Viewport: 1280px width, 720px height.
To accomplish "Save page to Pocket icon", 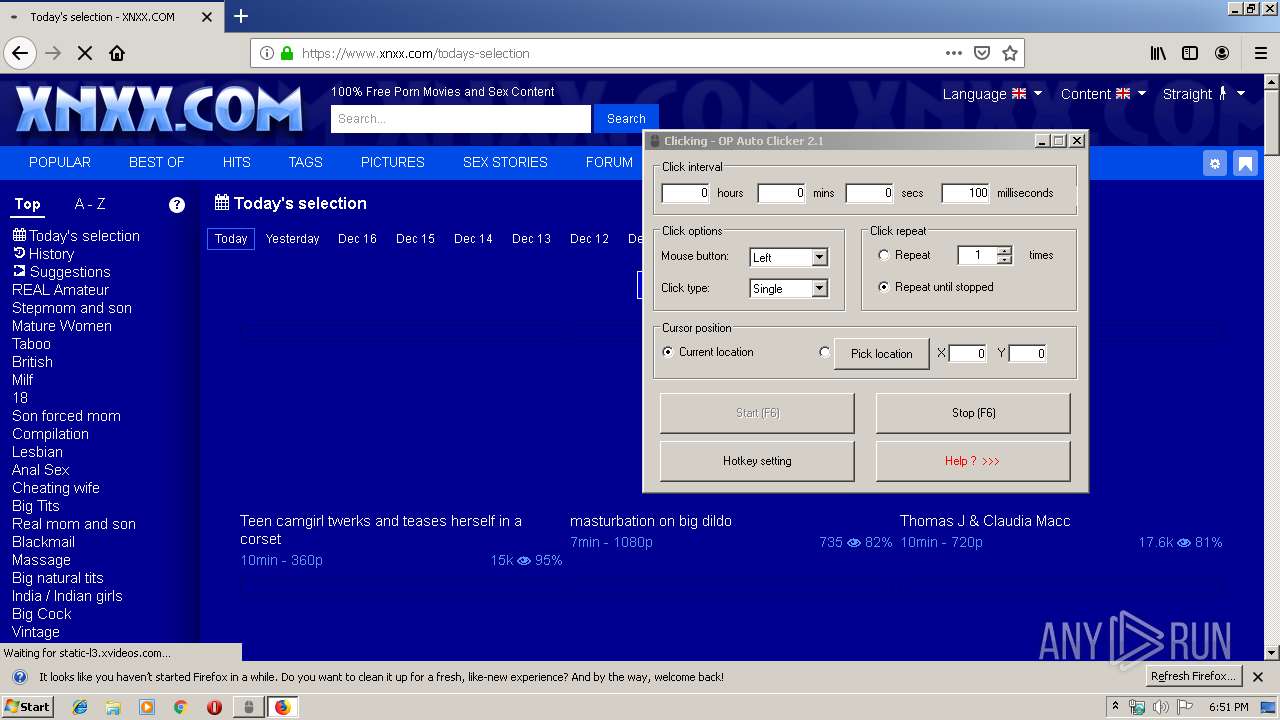I will pyautogui.click(x=982, y=53).
